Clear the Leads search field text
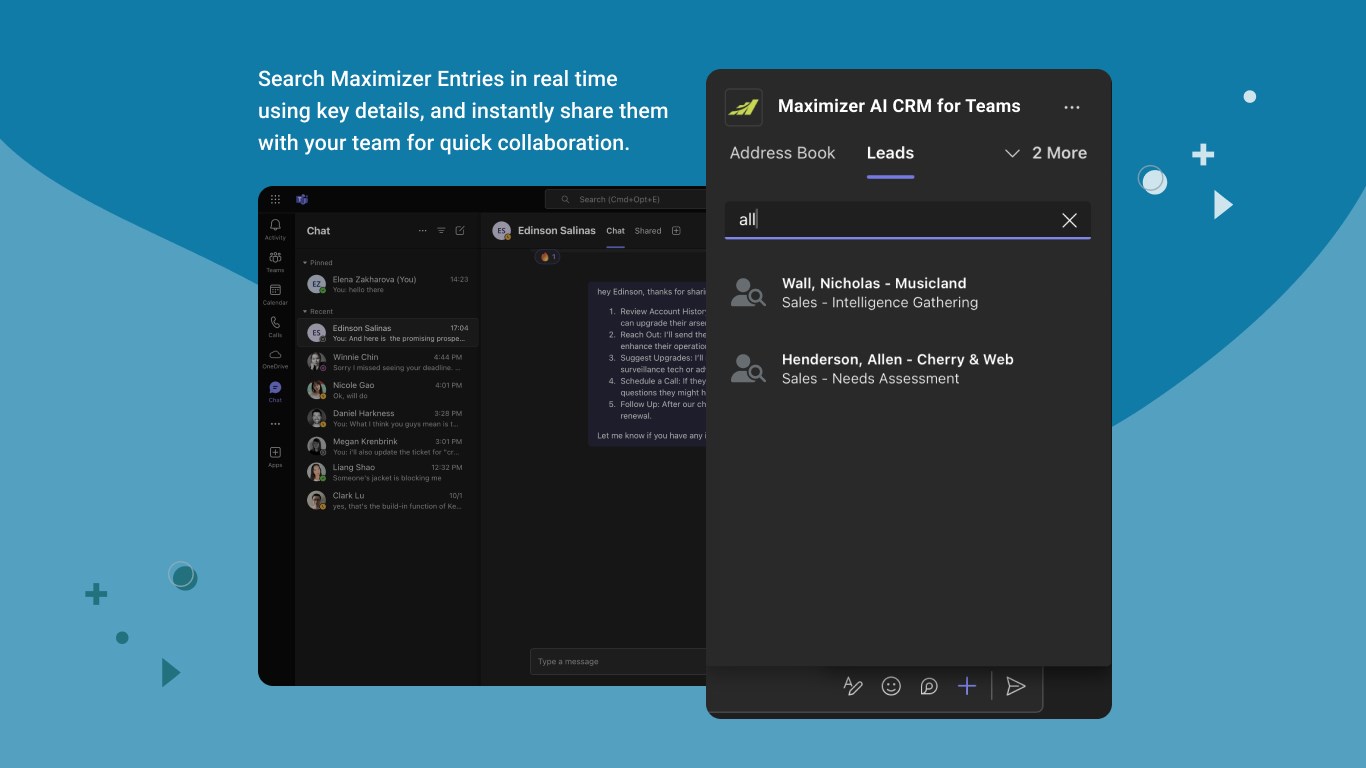1366x768 pixels. 1069,220
